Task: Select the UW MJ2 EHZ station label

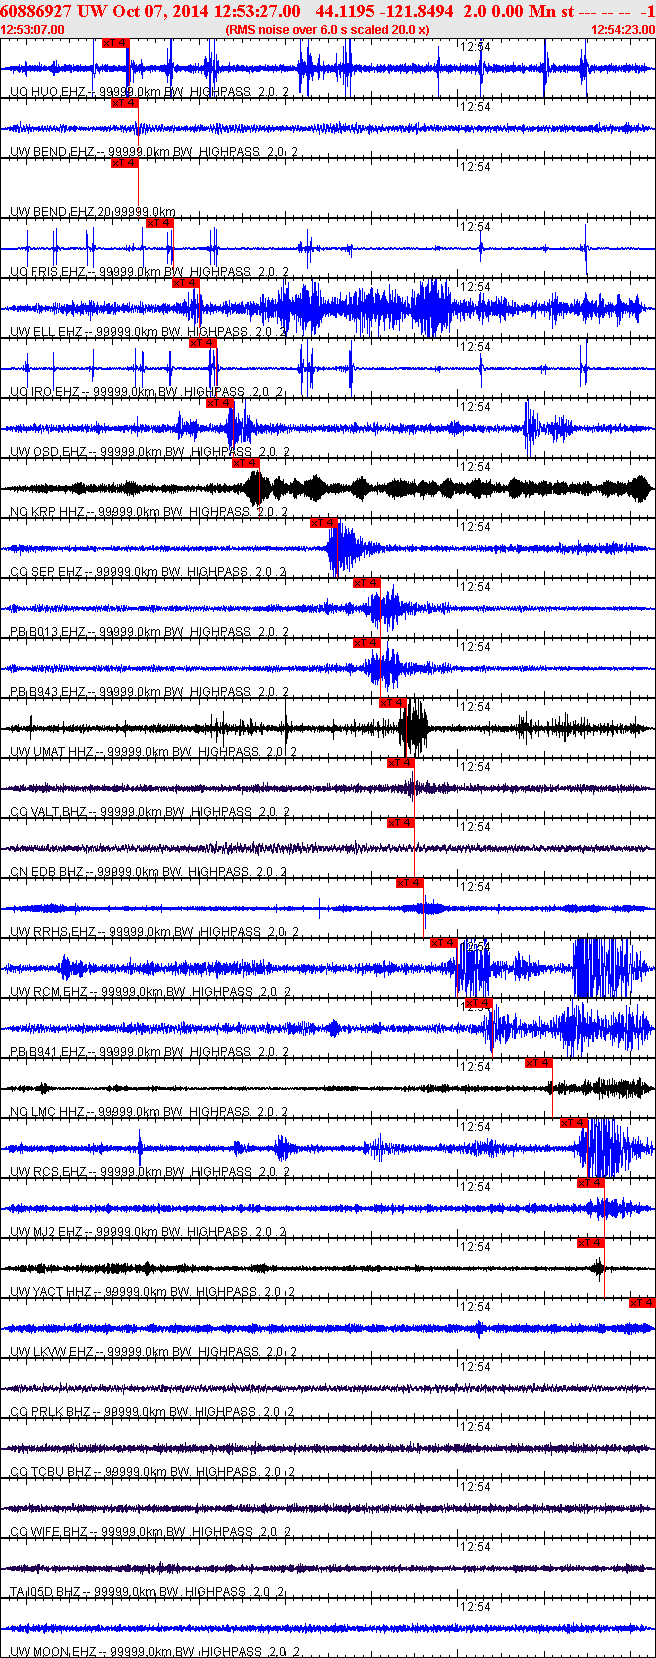Action: pos(149,1232)
